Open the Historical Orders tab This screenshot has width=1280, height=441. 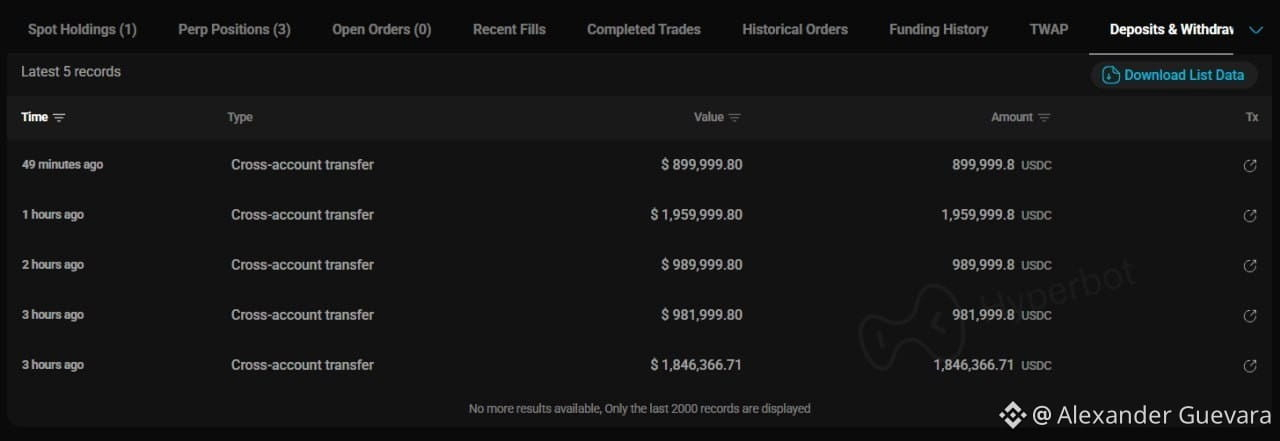795,29
